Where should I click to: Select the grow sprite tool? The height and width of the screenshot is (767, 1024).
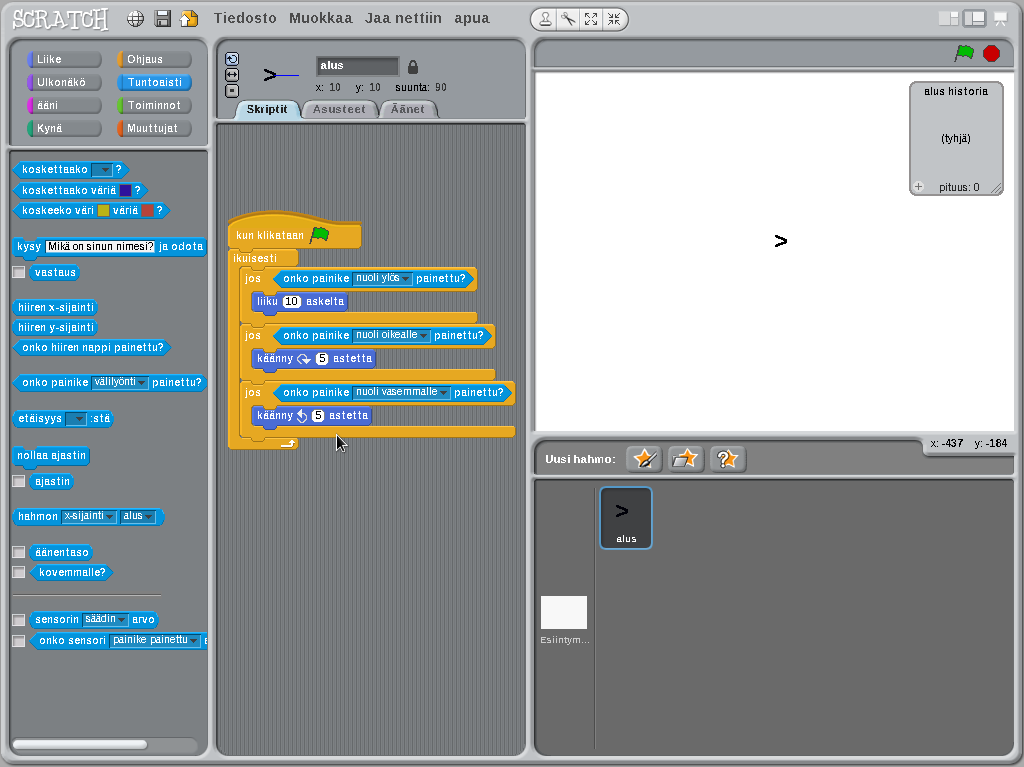pos(591,20)
